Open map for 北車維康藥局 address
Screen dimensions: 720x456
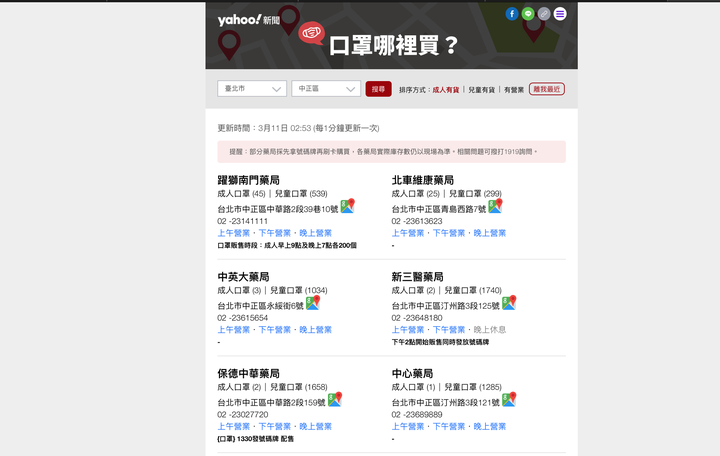495,206
